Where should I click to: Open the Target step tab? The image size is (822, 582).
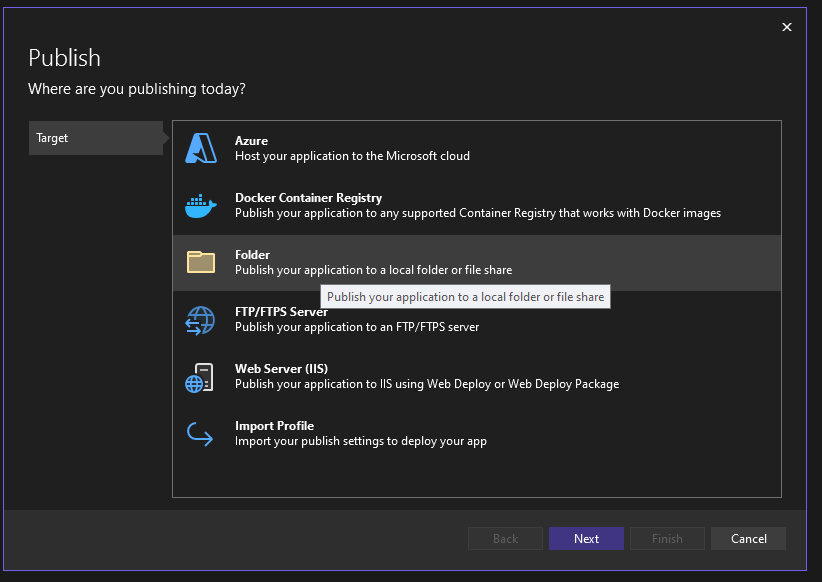point(96,138)
